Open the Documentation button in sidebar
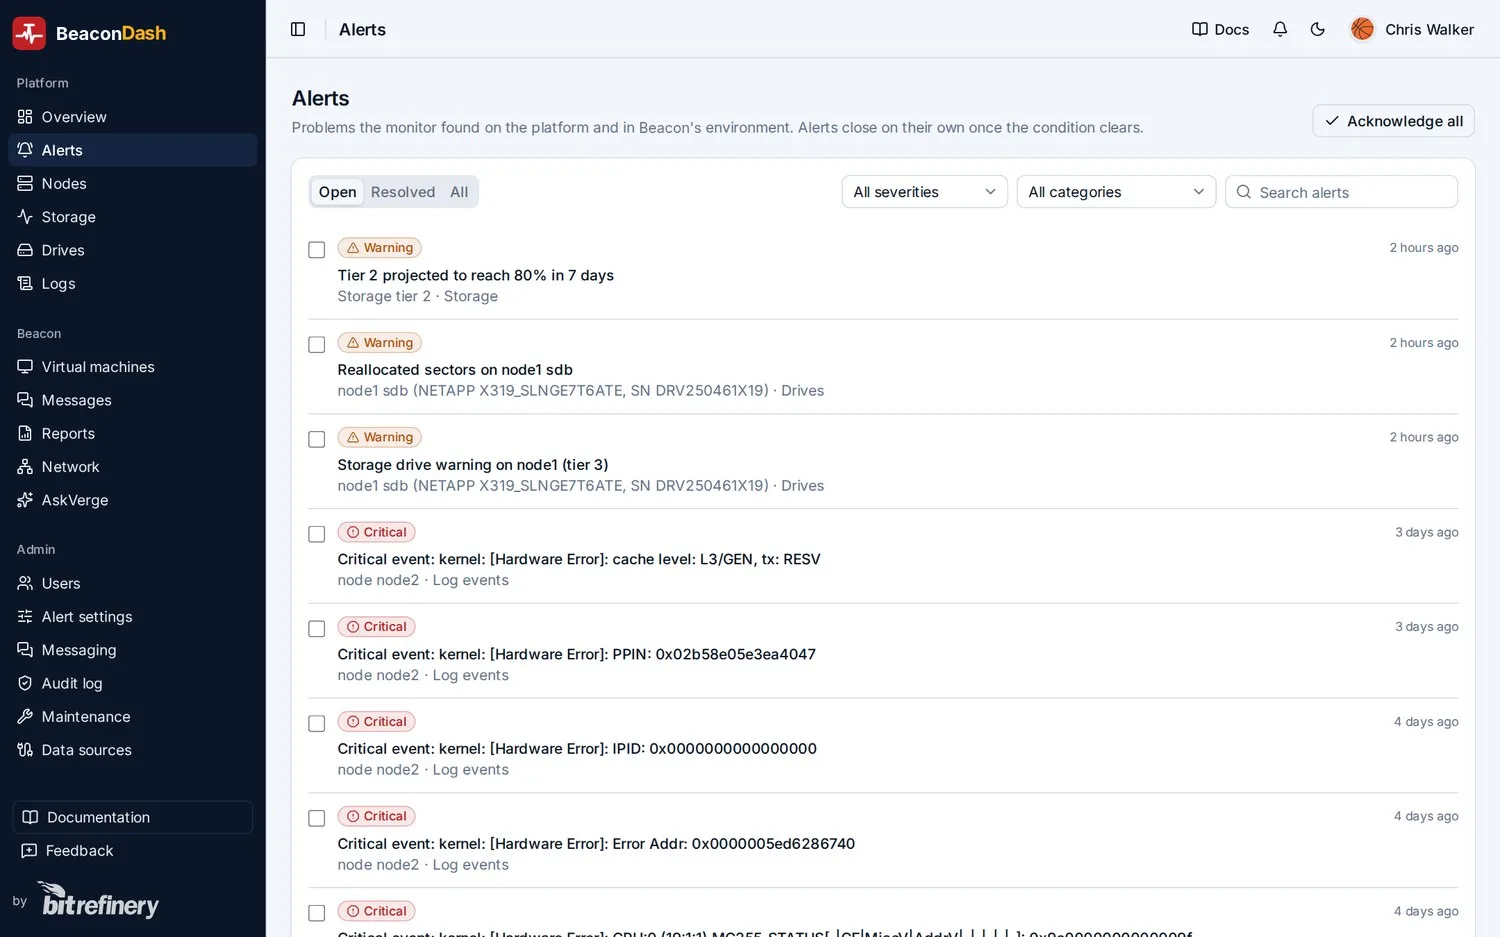Image resolution: width=1500 pixels, height=937 pixels. tap(132, 817)
